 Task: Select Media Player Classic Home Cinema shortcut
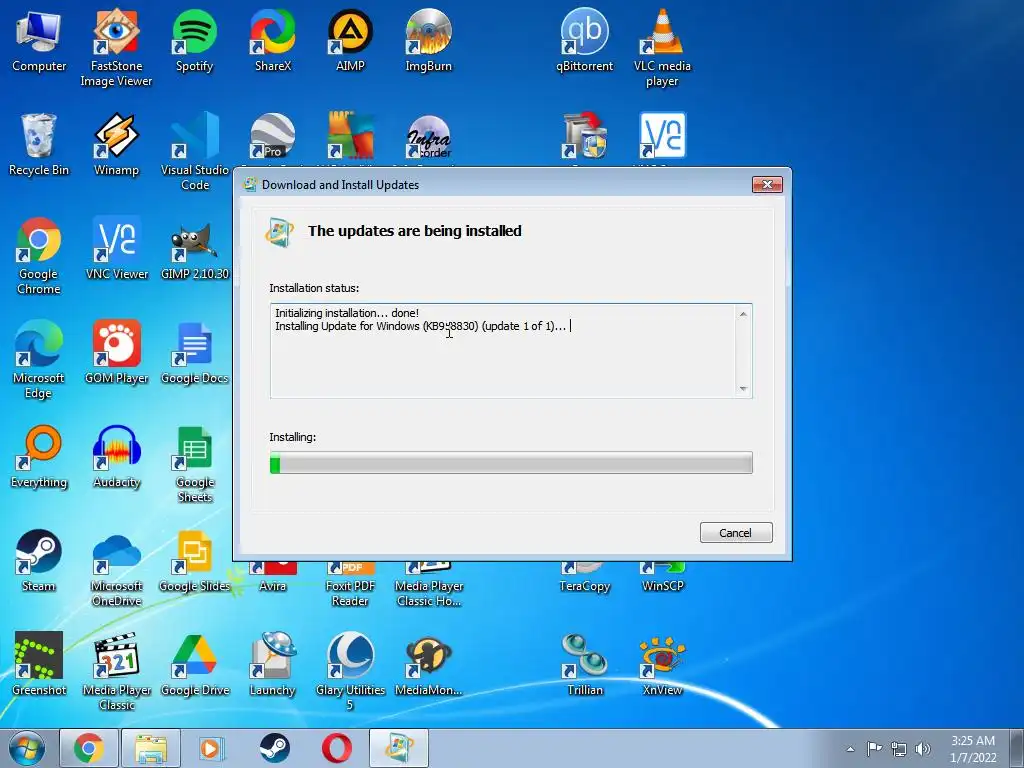pyautogui.click(x=428, y=584)
